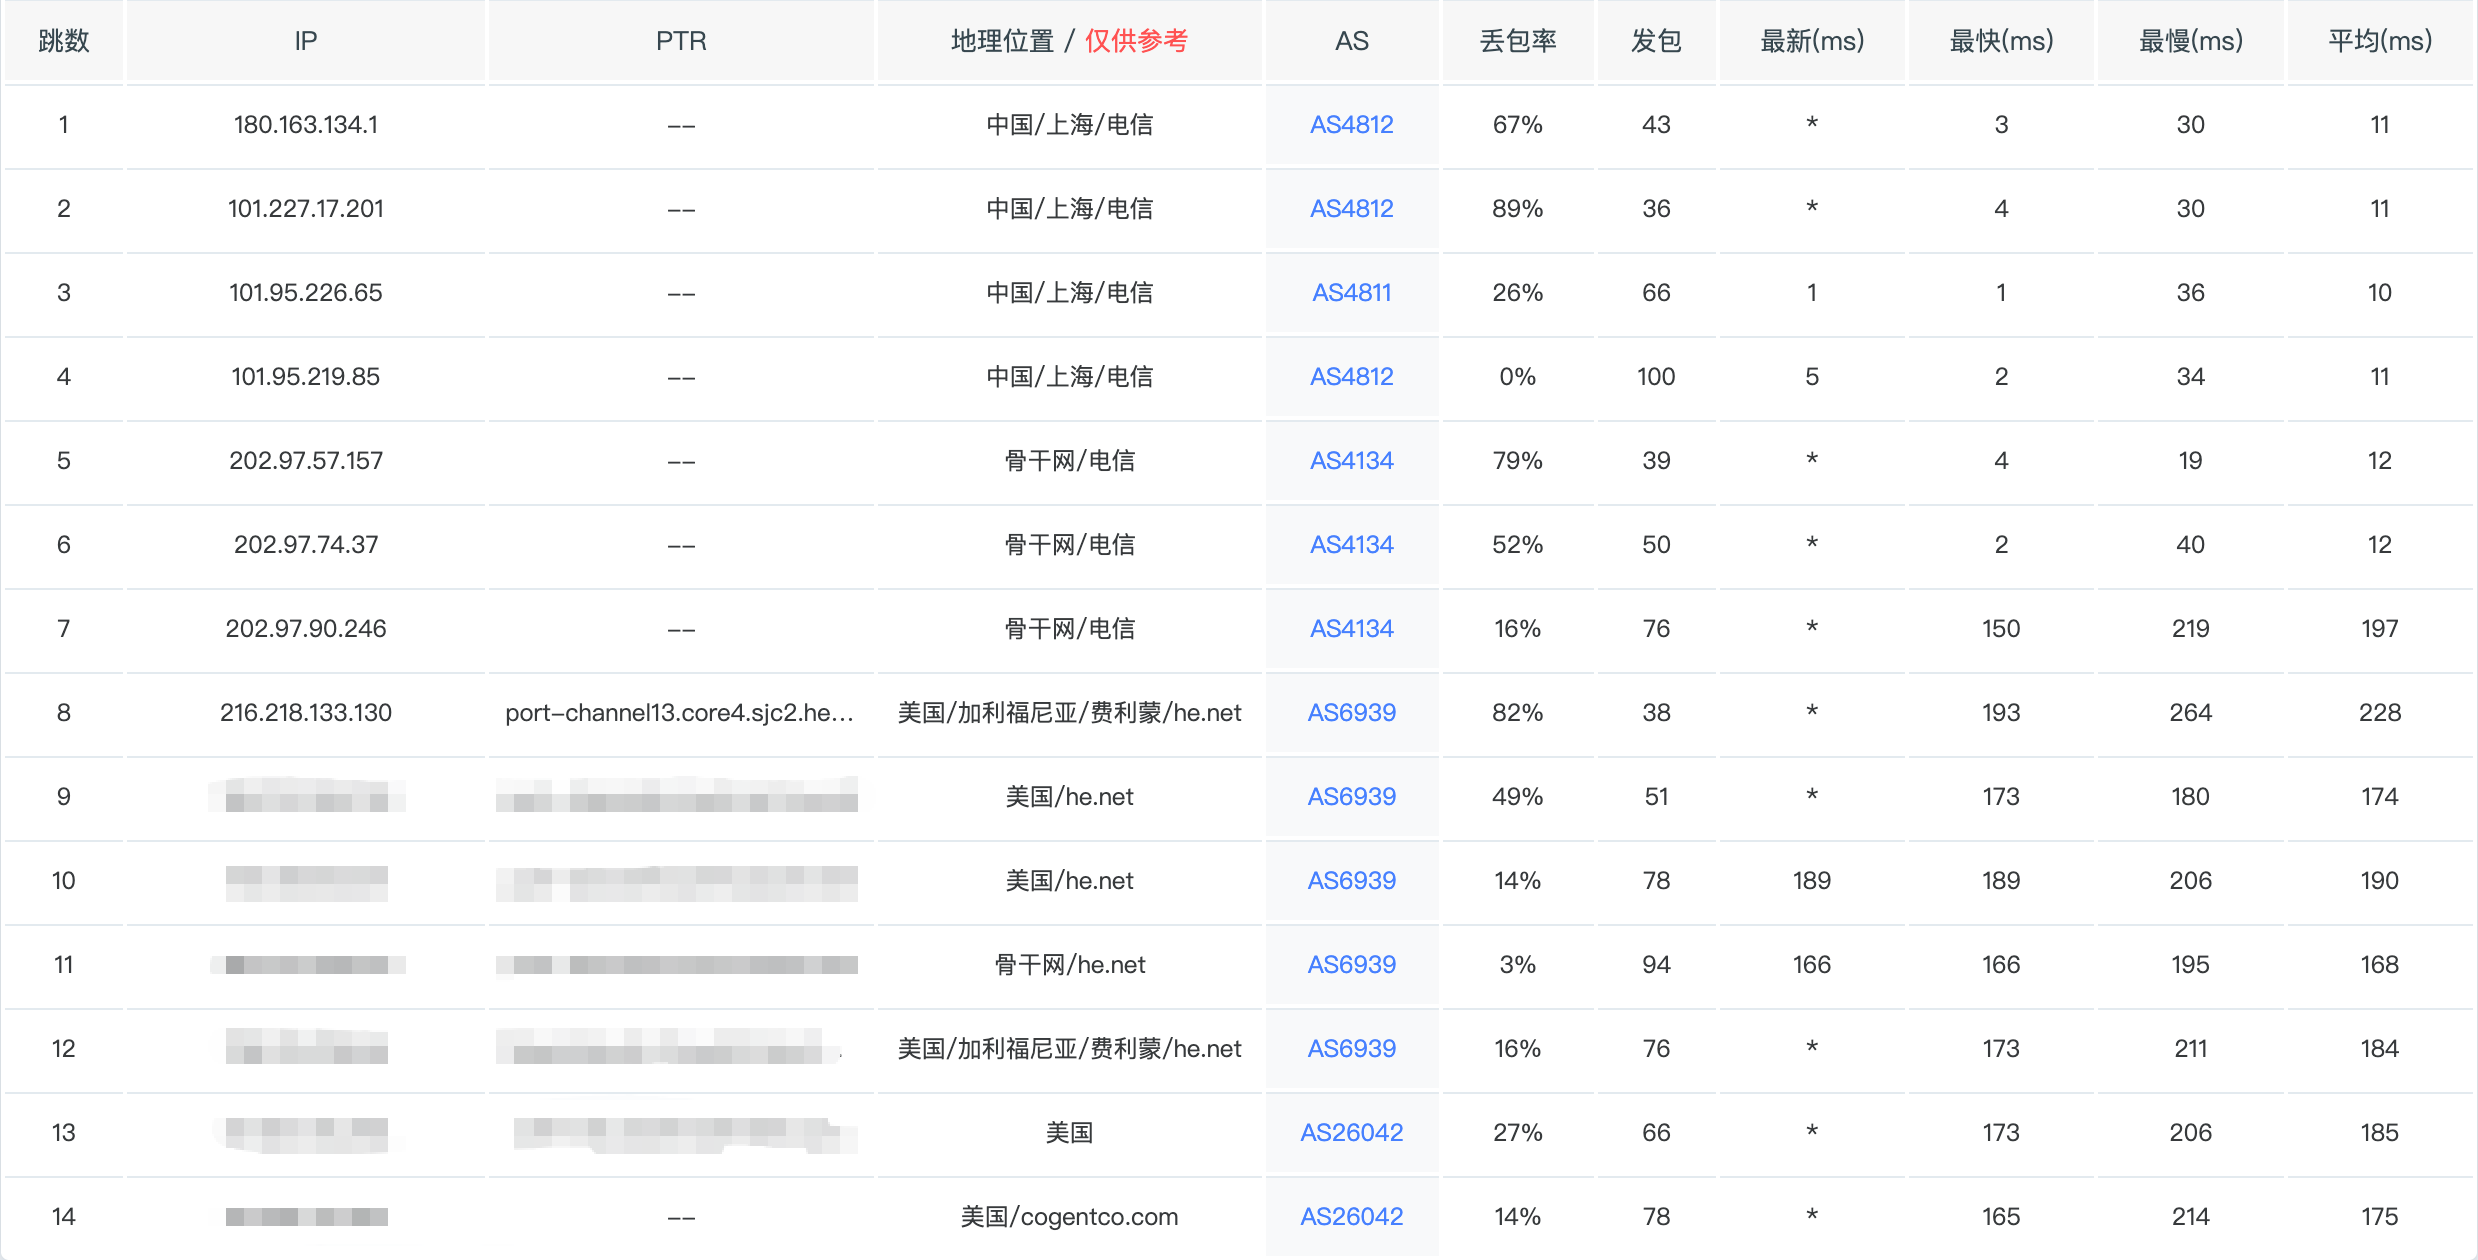Screen dimensions: 2478x1260
Task: Click the AS4134 link in hop 5
Action: (1351, 461)
